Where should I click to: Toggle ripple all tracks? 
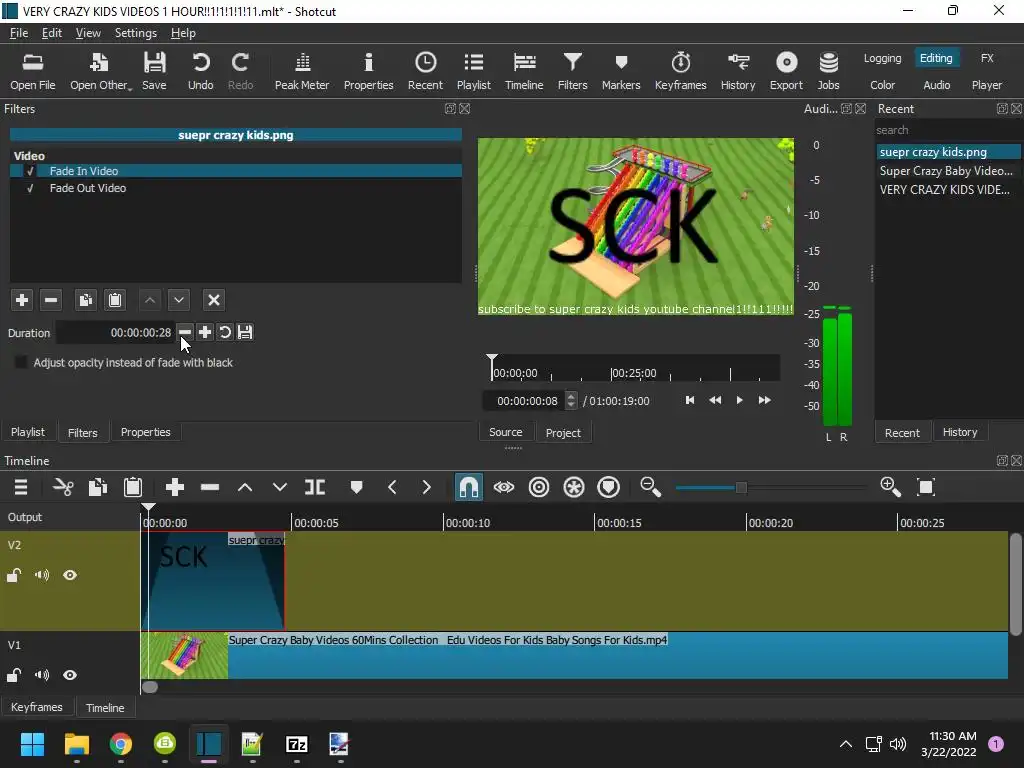click(x=574, y=487)
